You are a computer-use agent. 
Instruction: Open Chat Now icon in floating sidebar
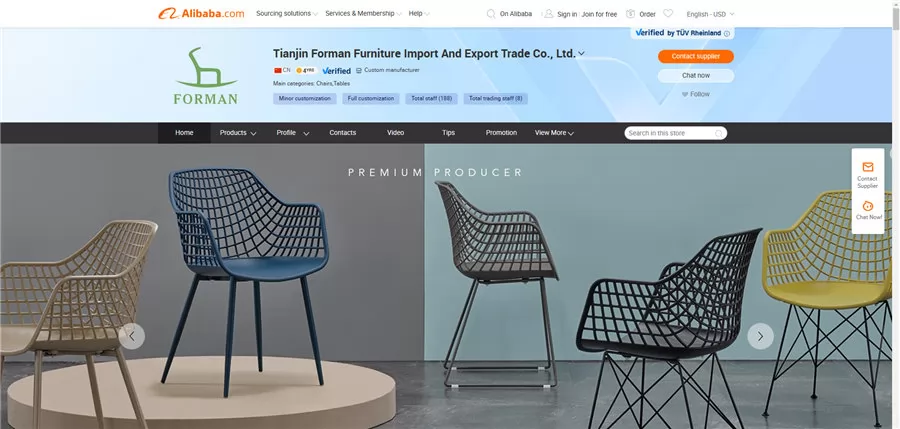(867, 206)
